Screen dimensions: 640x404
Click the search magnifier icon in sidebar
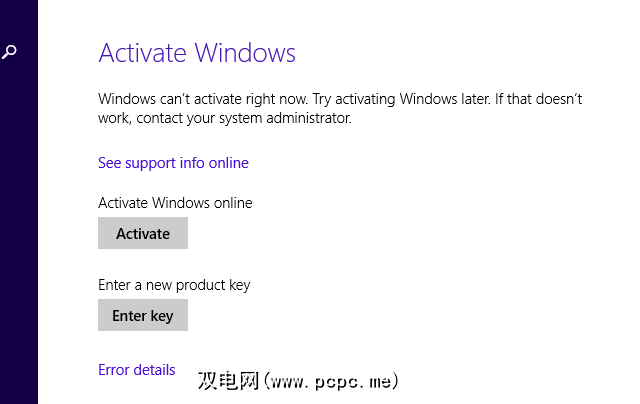[9, 51]
